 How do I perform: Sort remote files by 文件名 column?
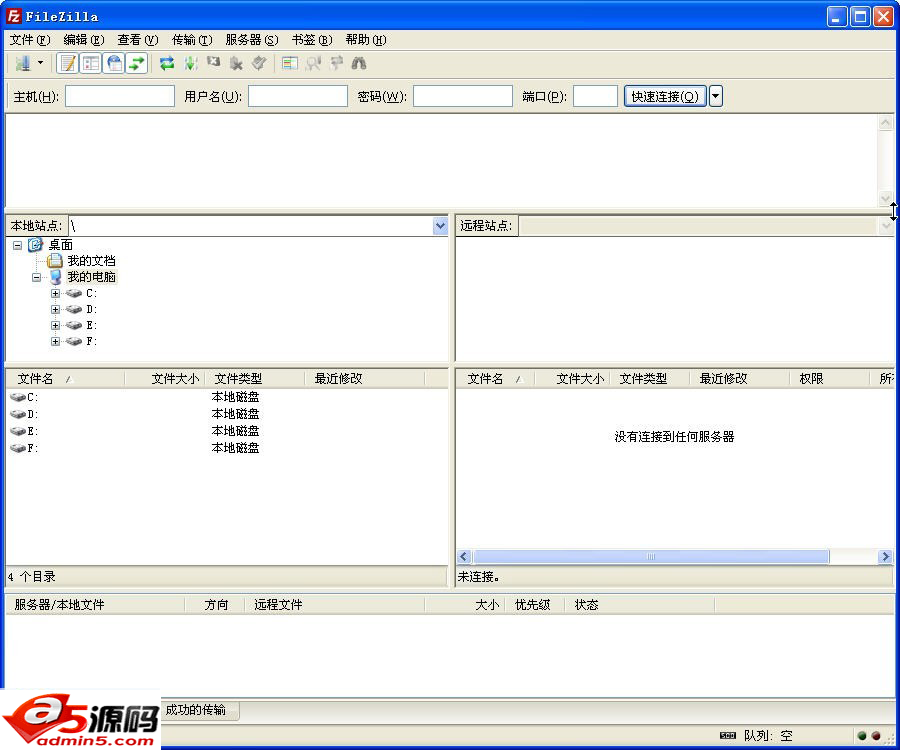[x=496, y=379]
